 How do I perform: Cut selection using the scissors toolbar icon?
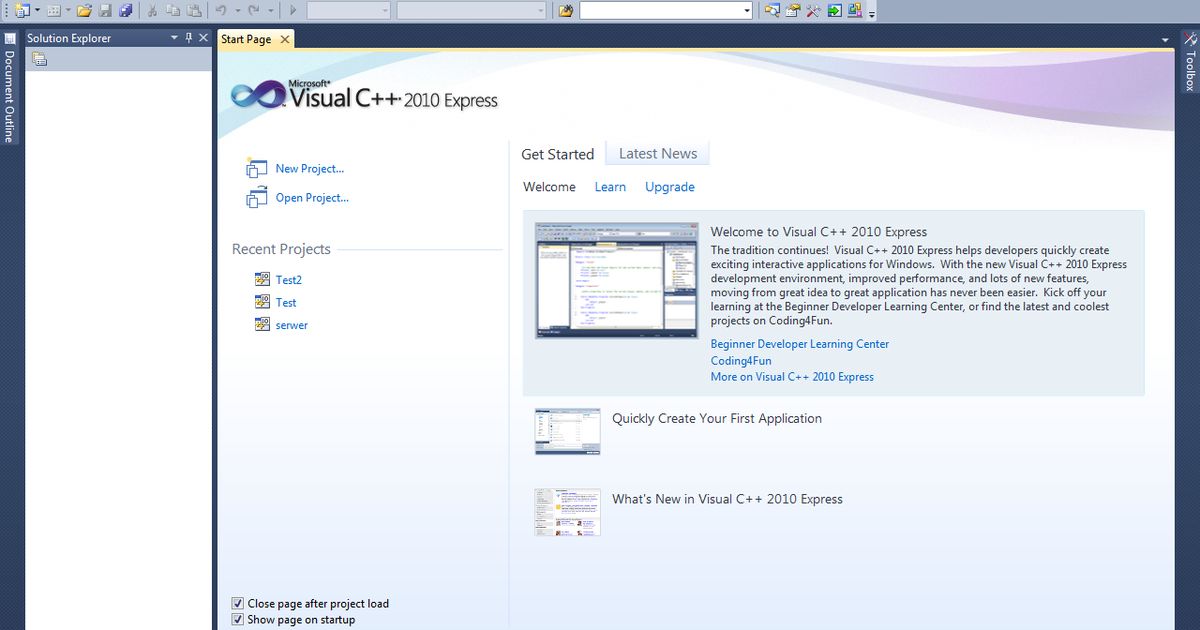pyautogui.click(x=153, y=10)
